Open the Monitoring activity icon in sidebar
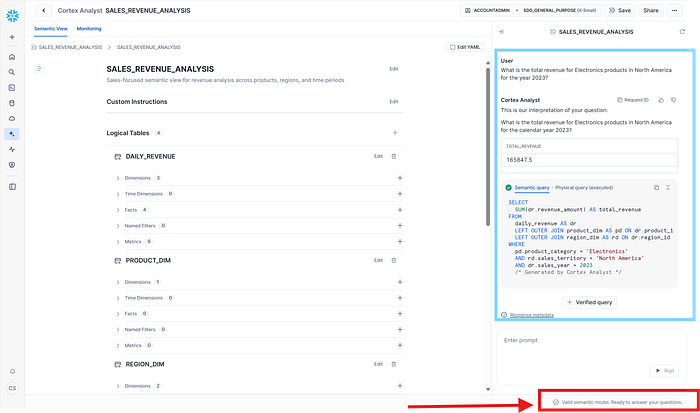The height and width of the screenshot is (413, 700). pos(12,149)
